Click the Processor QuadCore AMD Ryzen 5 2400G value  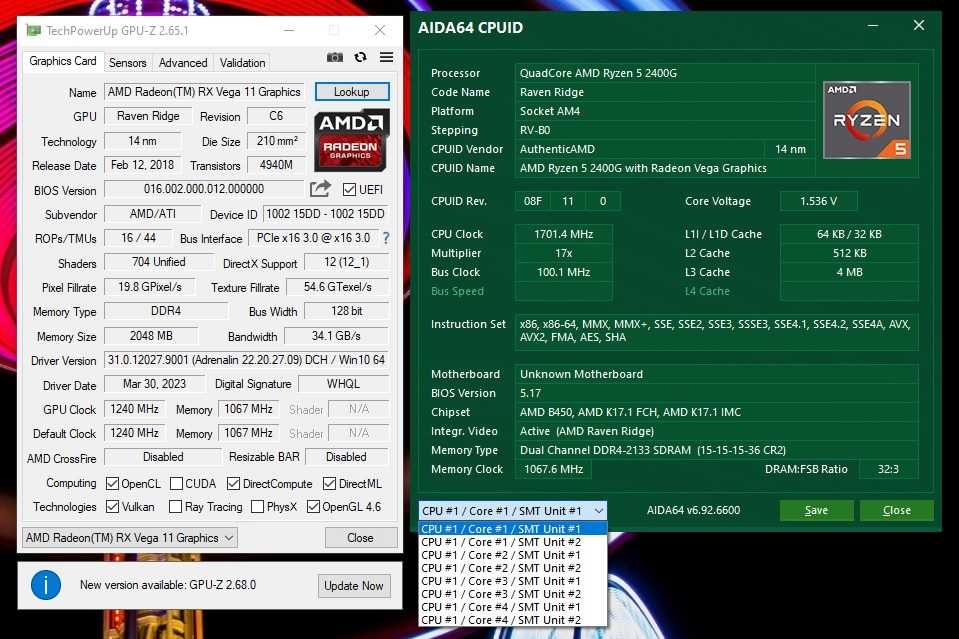[x=664, y=73]
